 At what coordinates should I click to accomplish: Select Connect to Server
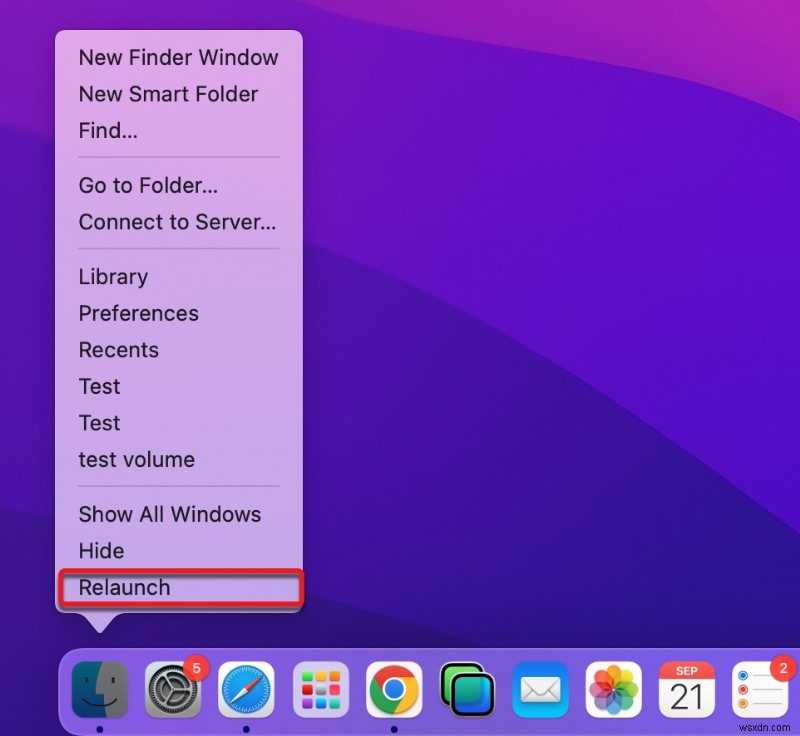(x=176, y=222)
